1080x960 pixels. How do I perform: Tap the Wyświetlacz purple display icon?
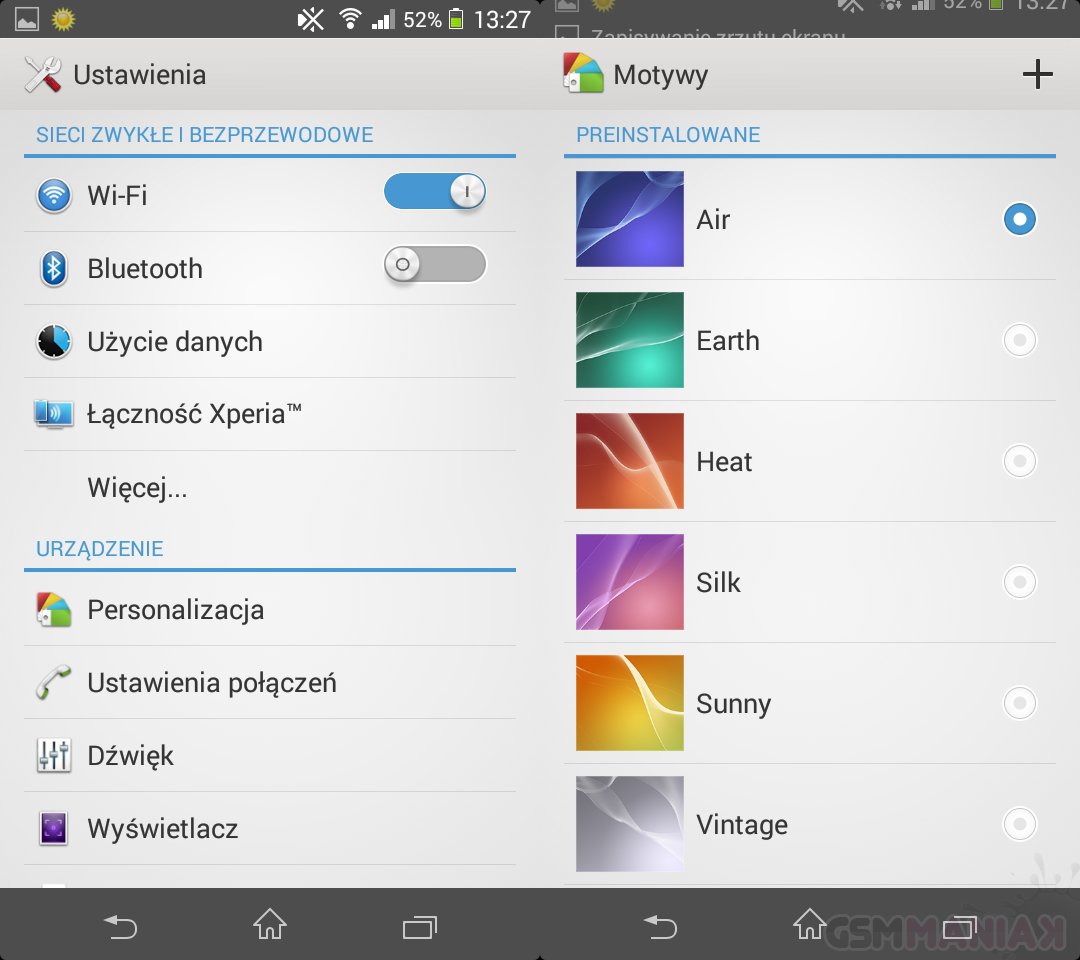54,829
